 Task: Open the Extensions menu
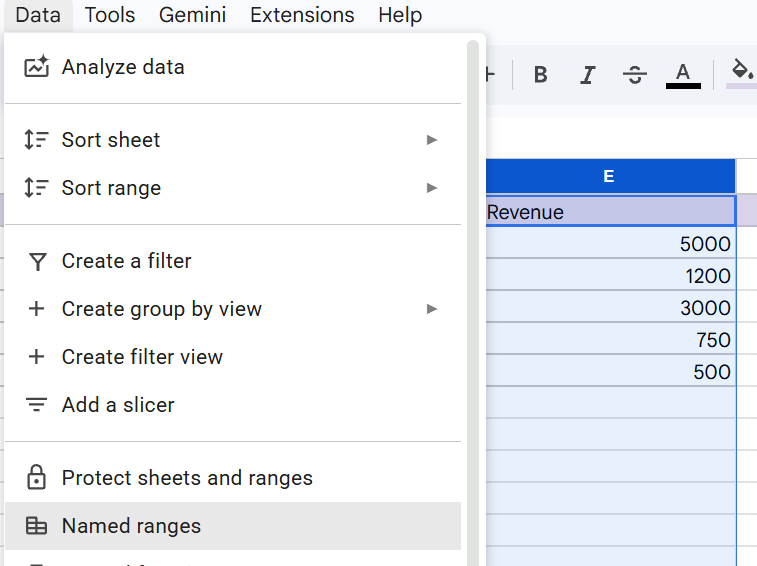coord(302,15)
